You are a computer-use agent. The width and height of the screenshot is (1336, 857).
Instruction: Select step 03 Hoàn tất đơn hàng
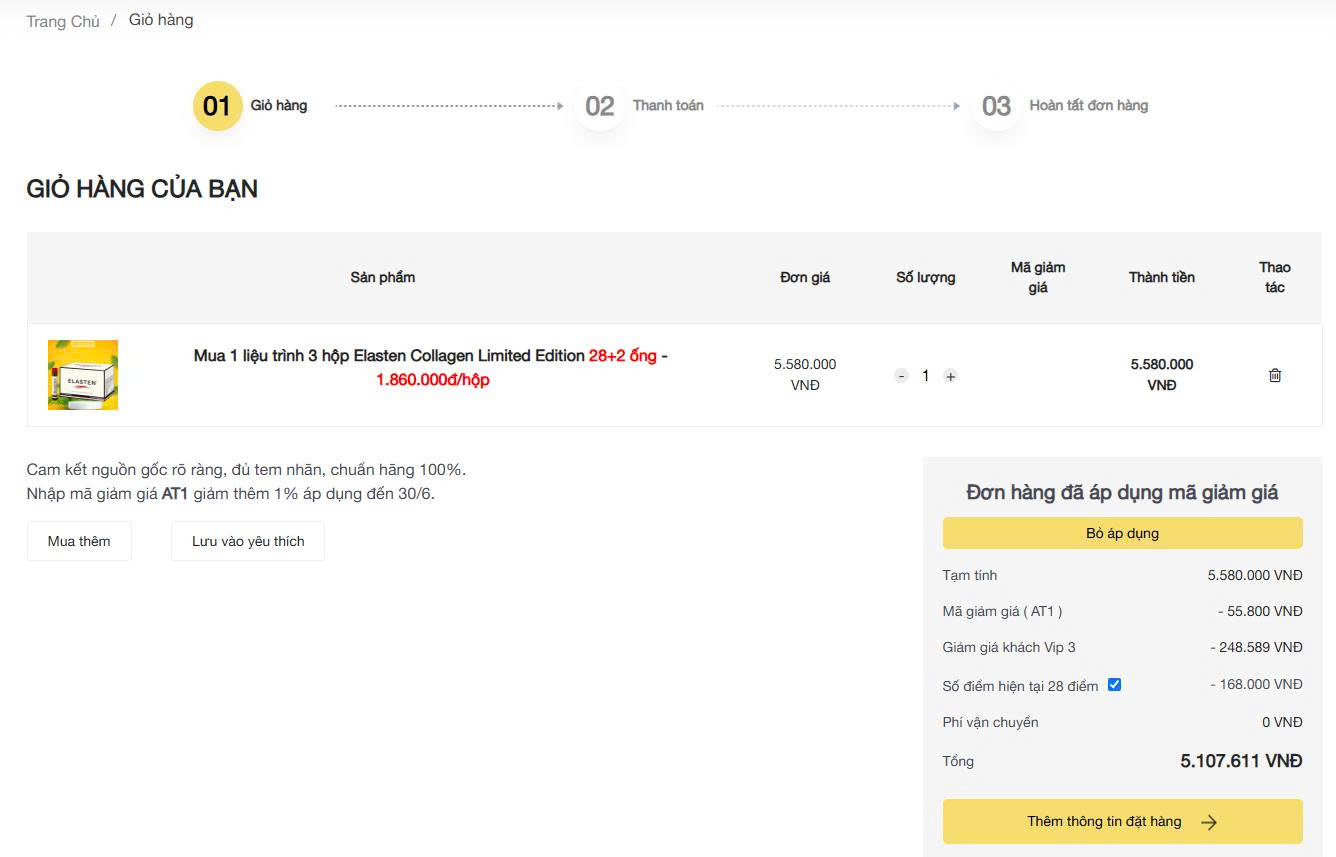click(x=1060, y=106)
